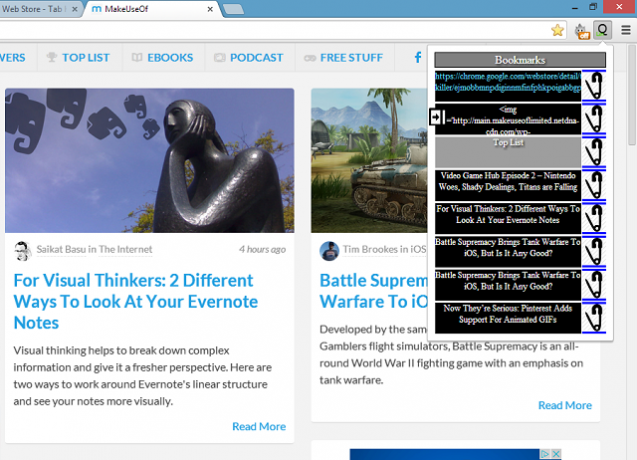Open the FREE STUFF menu item
Viewport: 637px width, 460px height.
pos(344,57)
